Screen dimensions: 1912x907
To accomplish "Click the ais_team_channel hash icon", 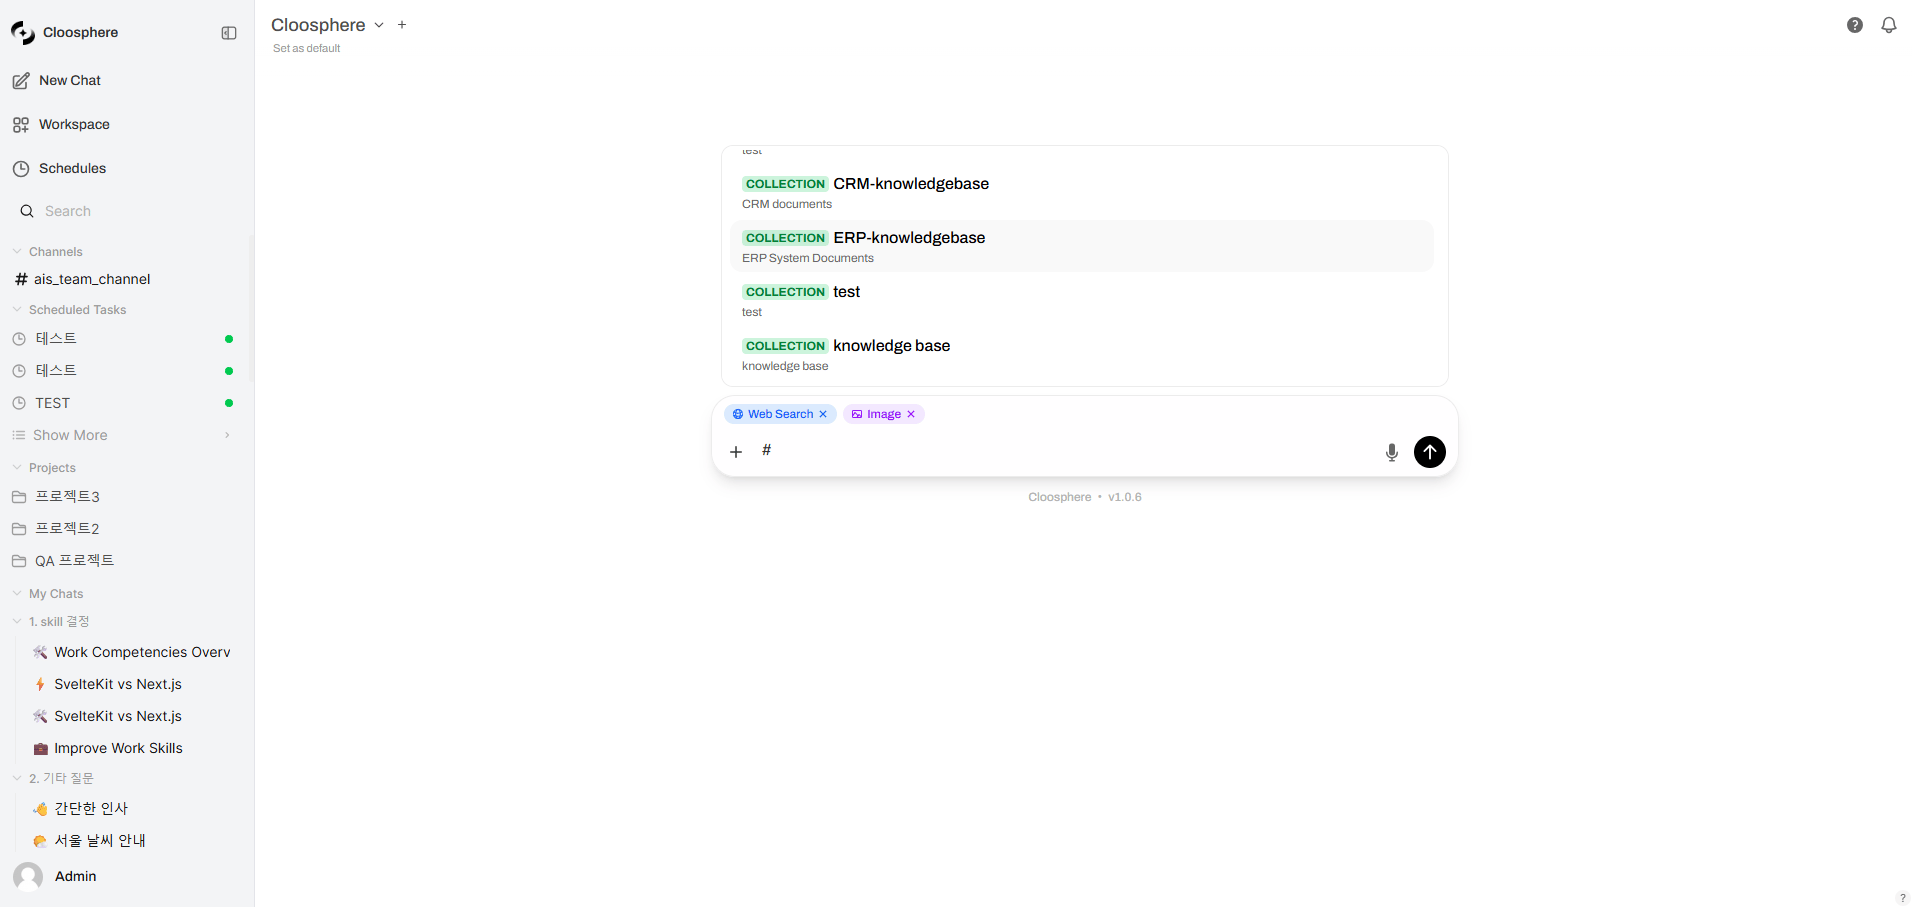I will 21,279.
